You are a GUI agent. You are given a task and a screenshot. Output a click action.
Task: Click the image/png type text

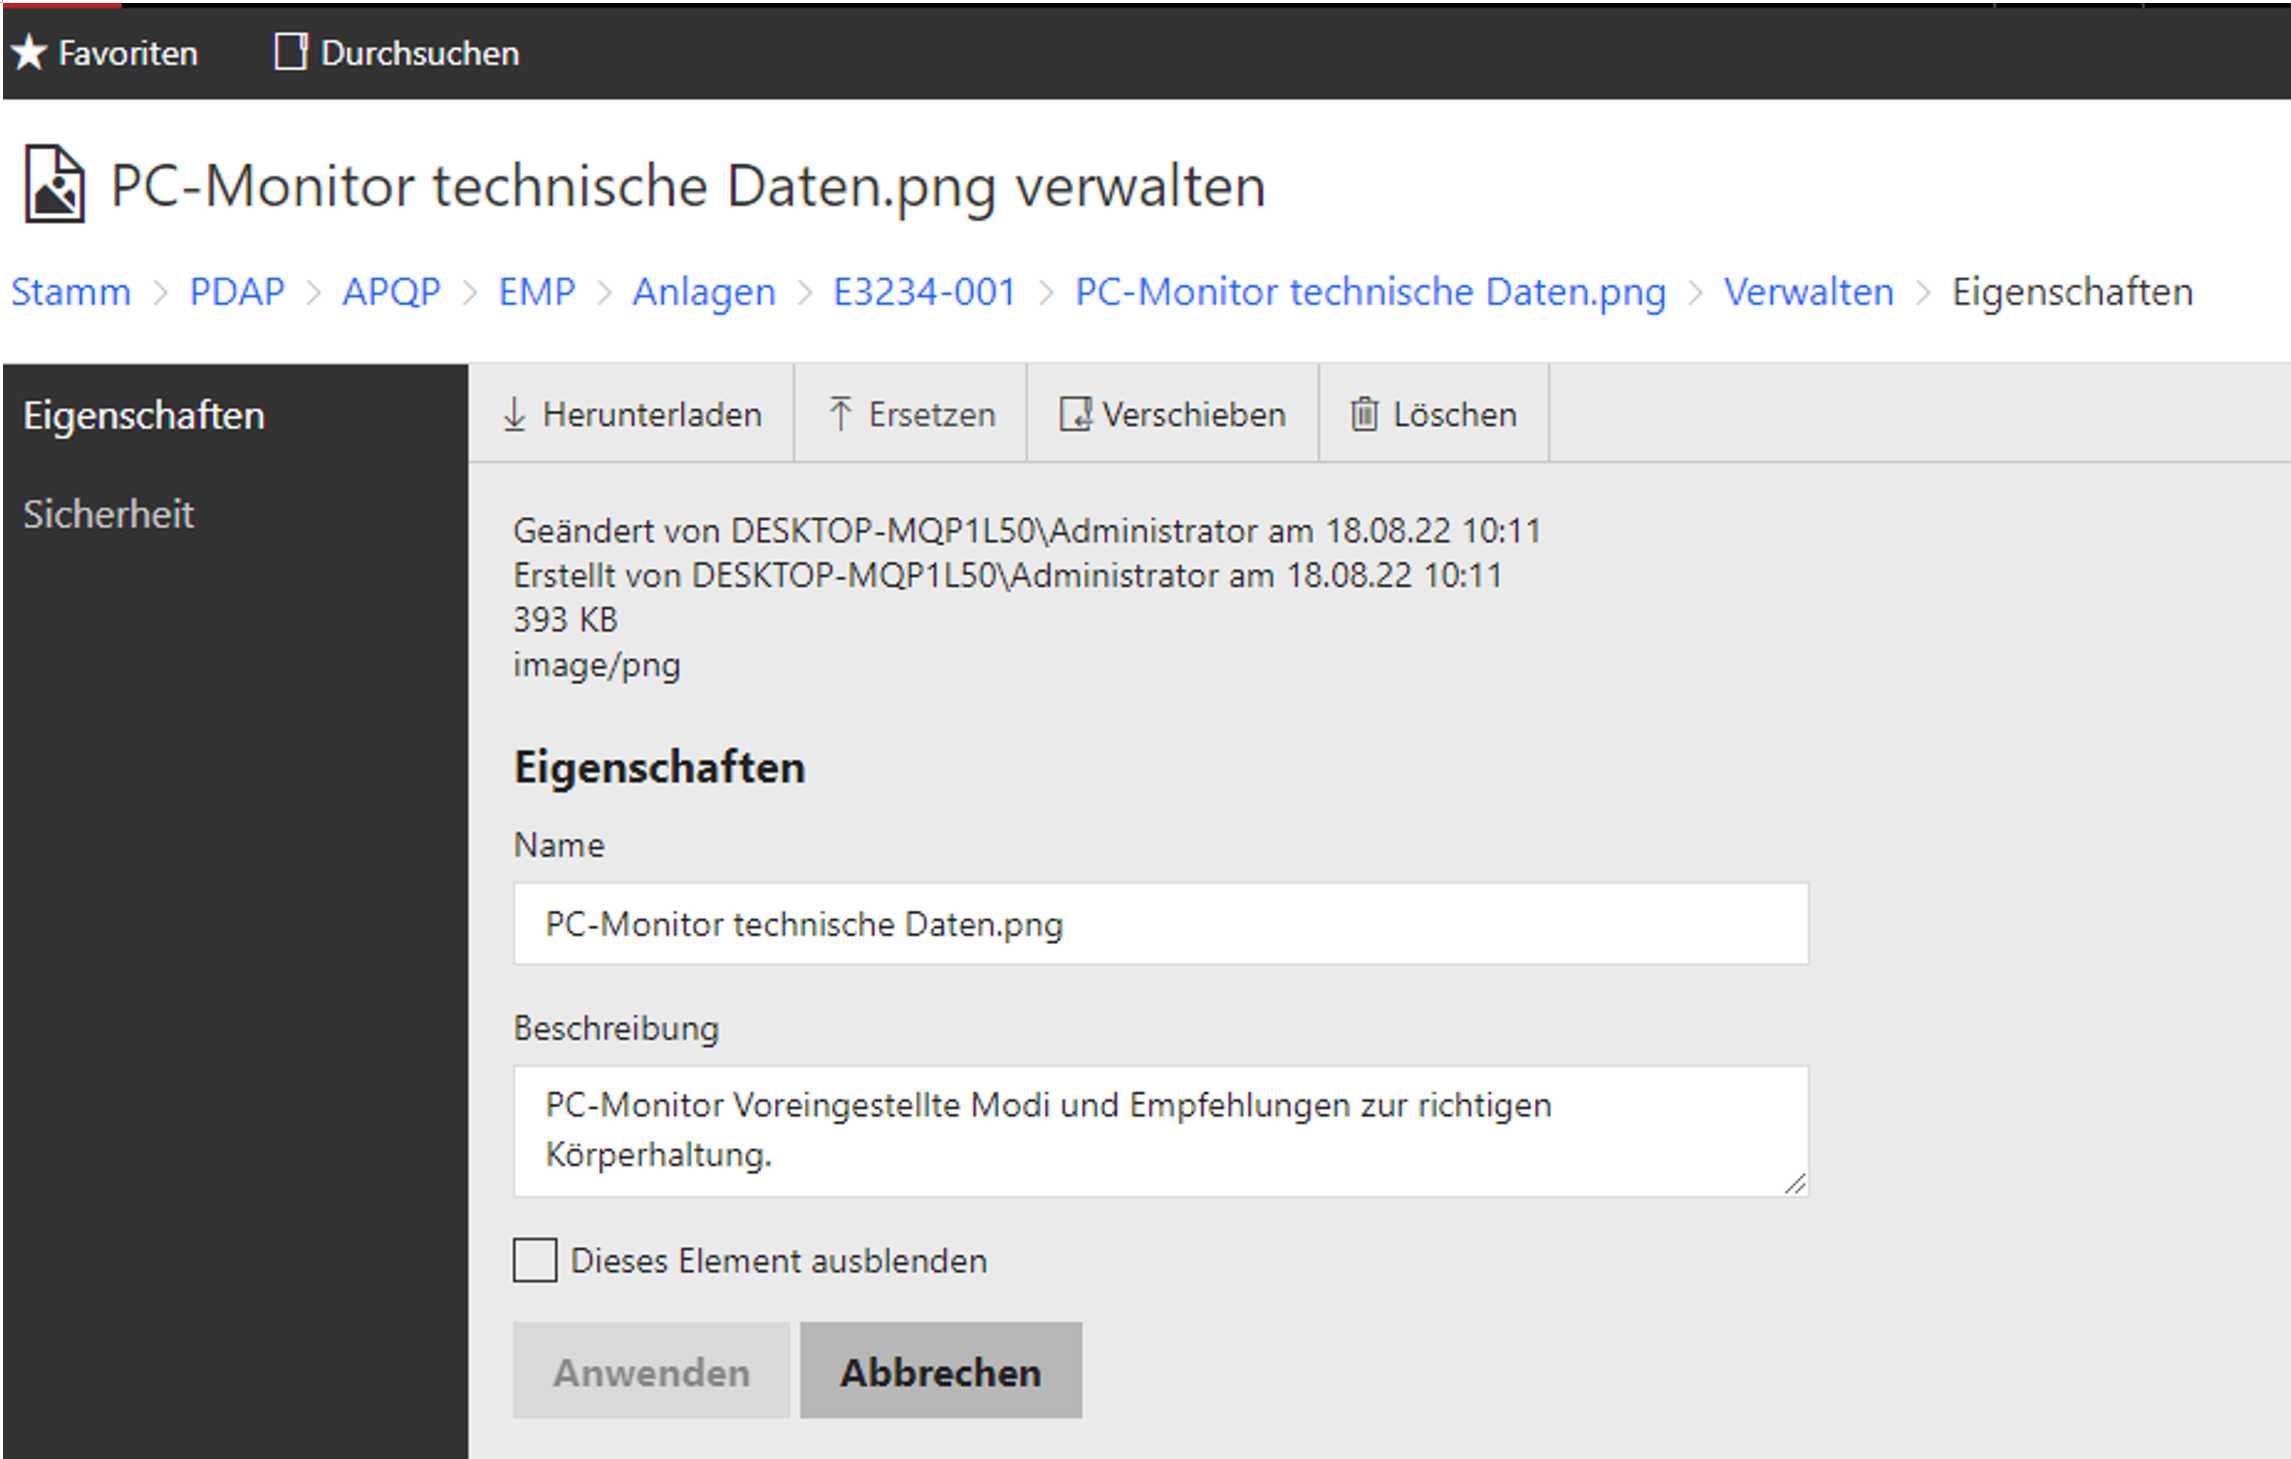point(596,665)
